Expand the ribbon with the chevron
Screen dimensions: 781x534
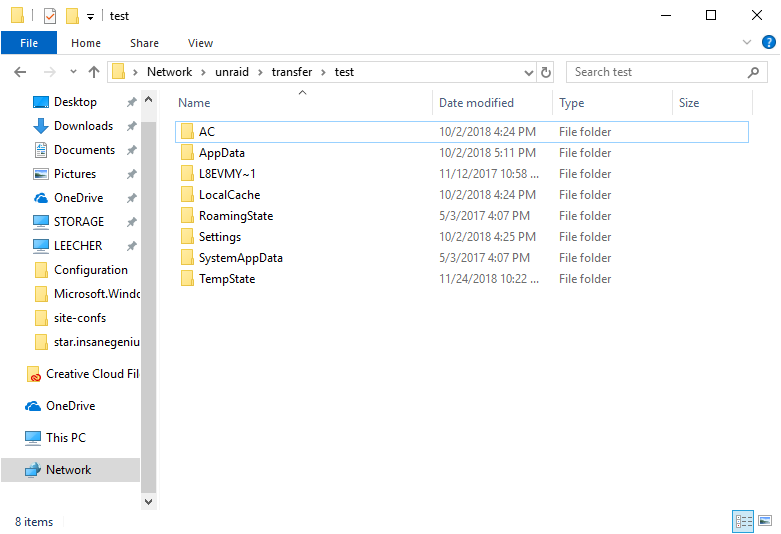(747, 42)
